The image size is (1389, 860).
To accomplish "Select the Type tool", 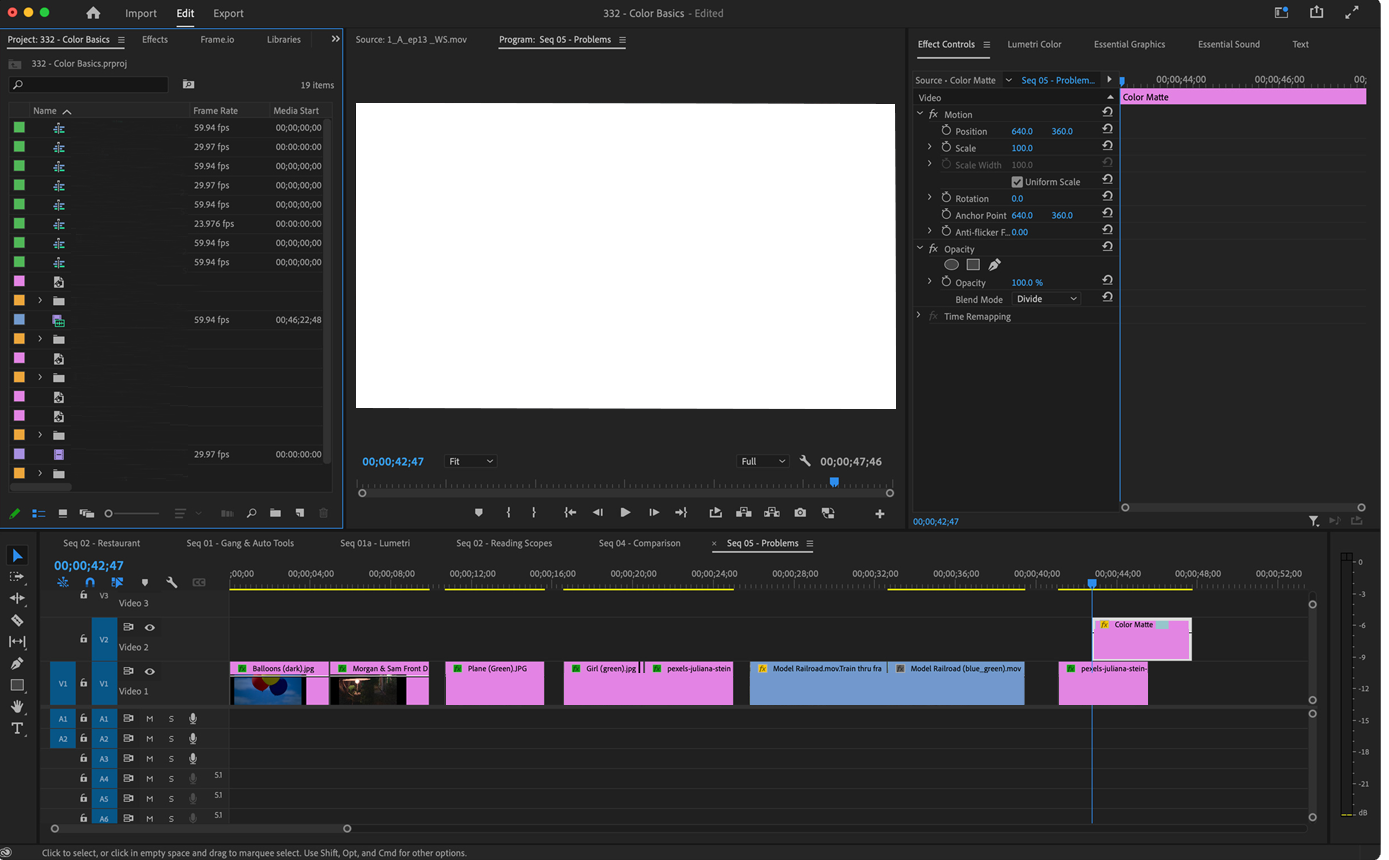I will [x=17, y=728].
